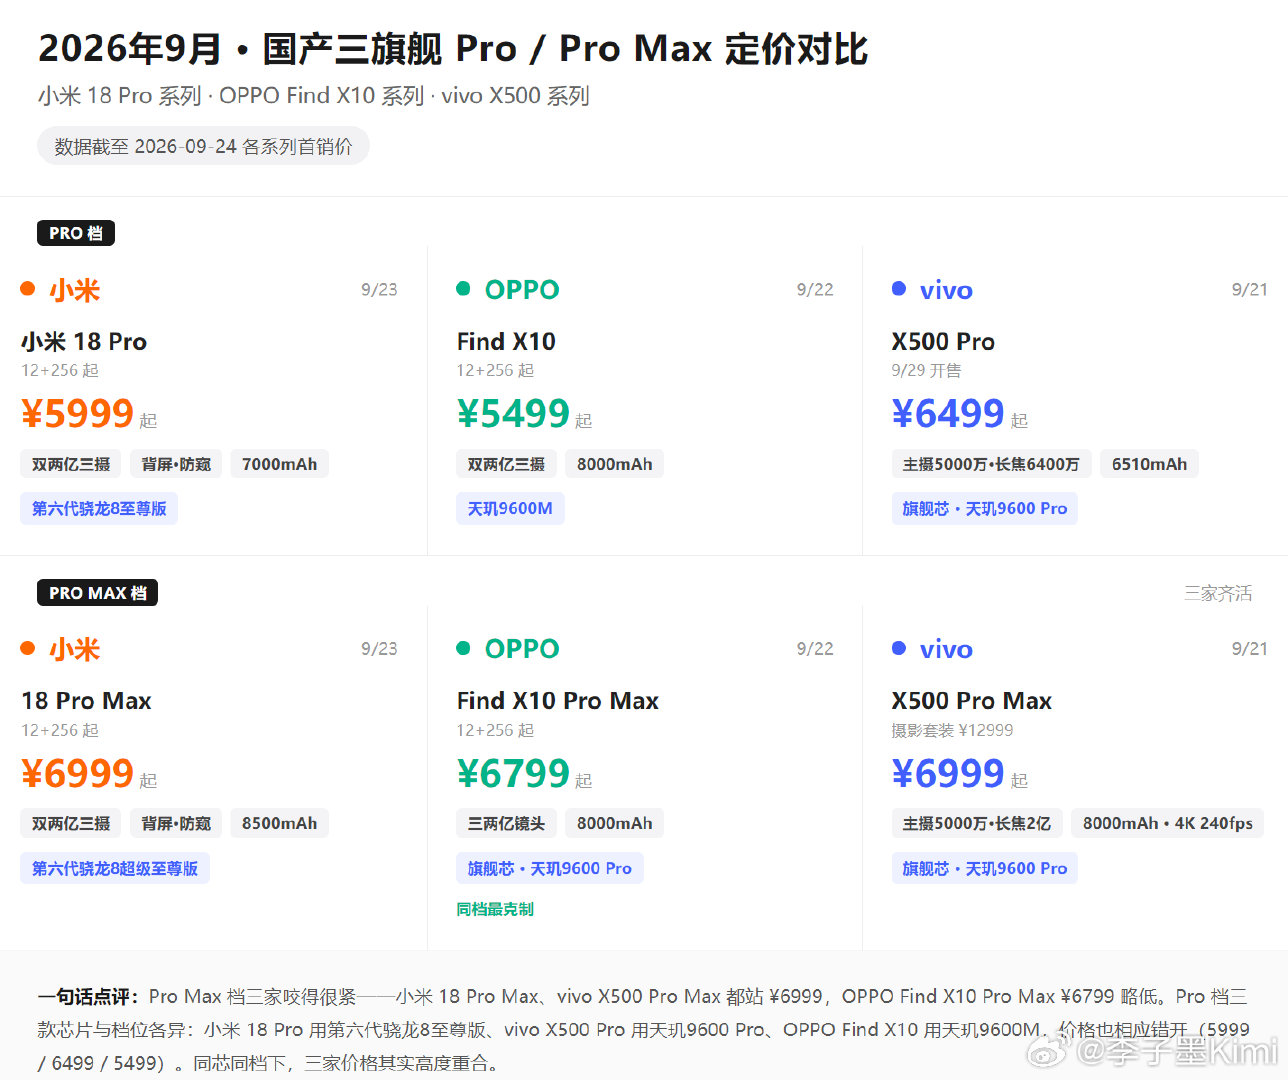Click the orange dot beside 小米 in 小米 18 Pro card
This screenshot has height=1080, width=1288.
pos(28,289)
